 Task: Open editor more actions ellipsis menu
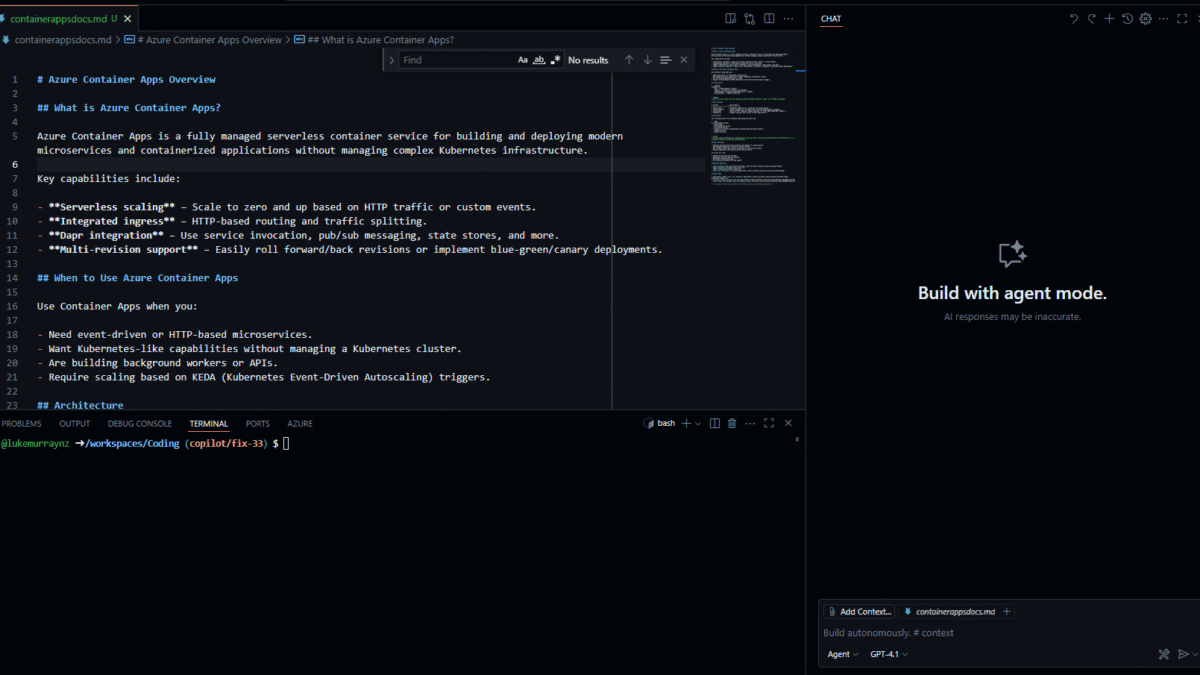pos(788,18)
